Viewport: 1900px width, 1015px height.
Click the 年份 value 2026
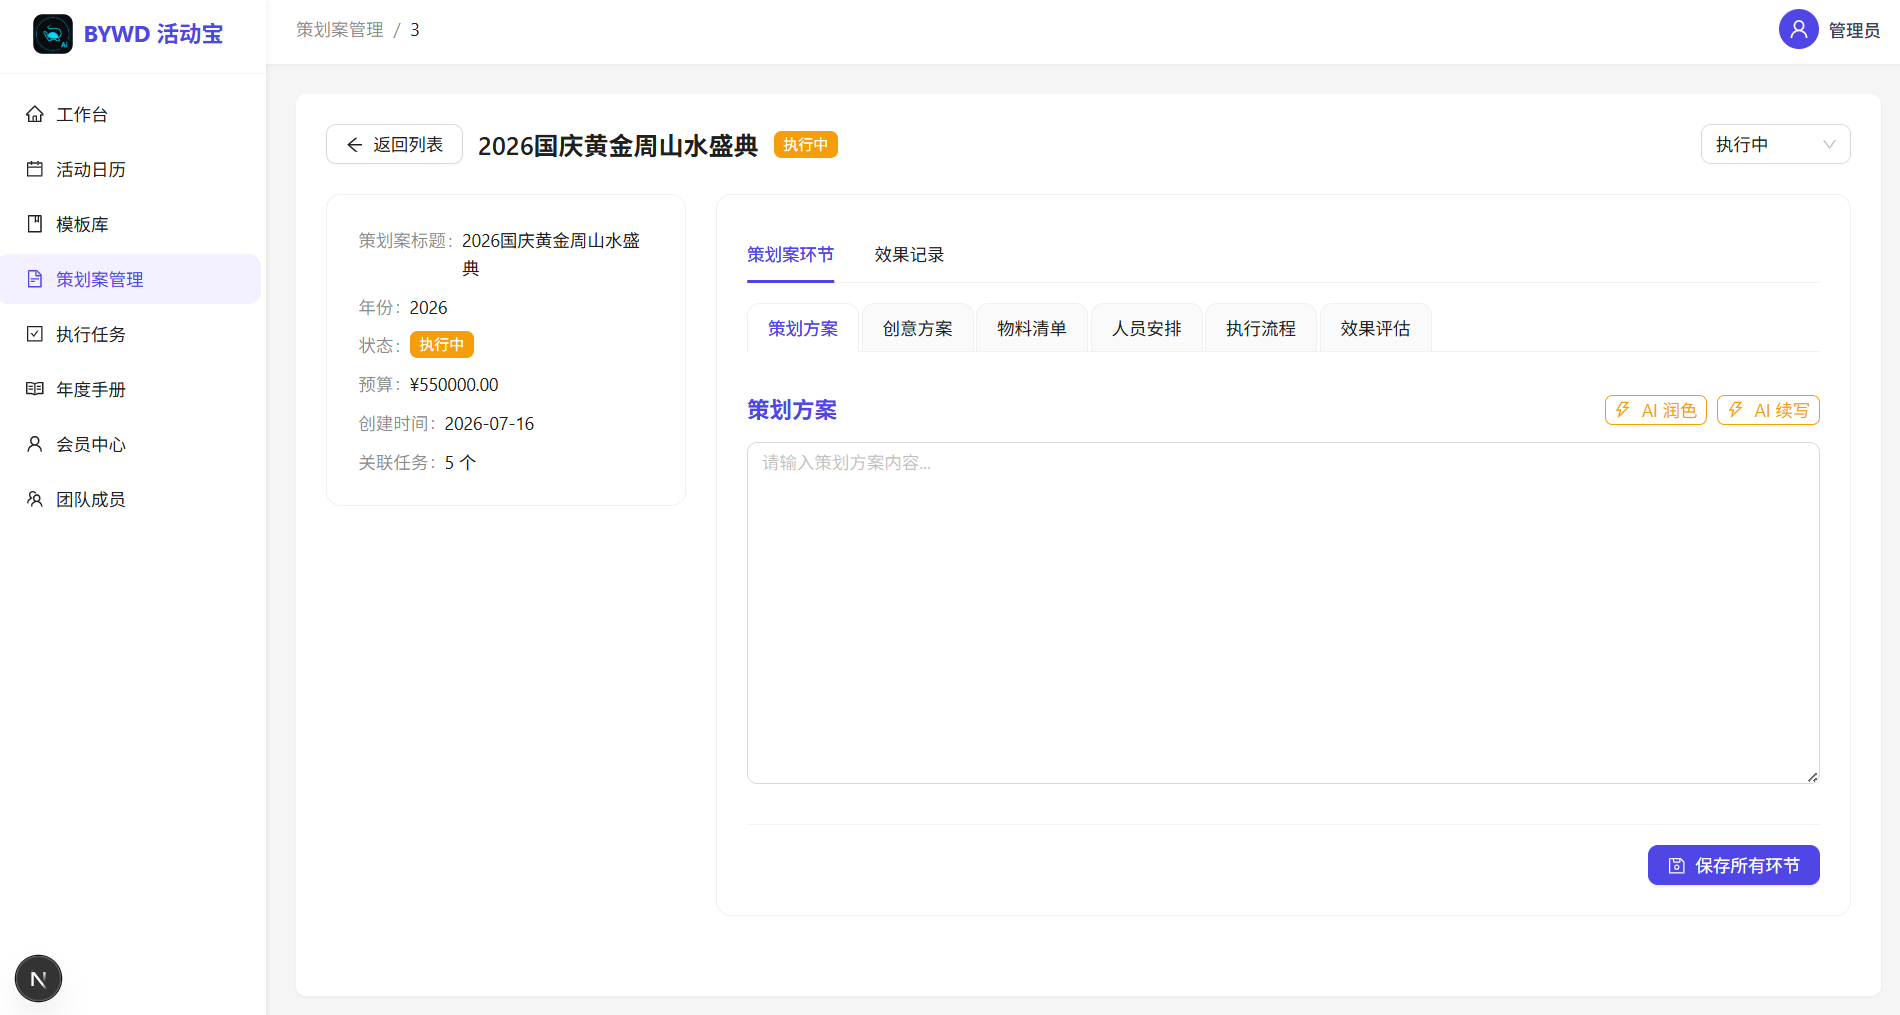428,308
